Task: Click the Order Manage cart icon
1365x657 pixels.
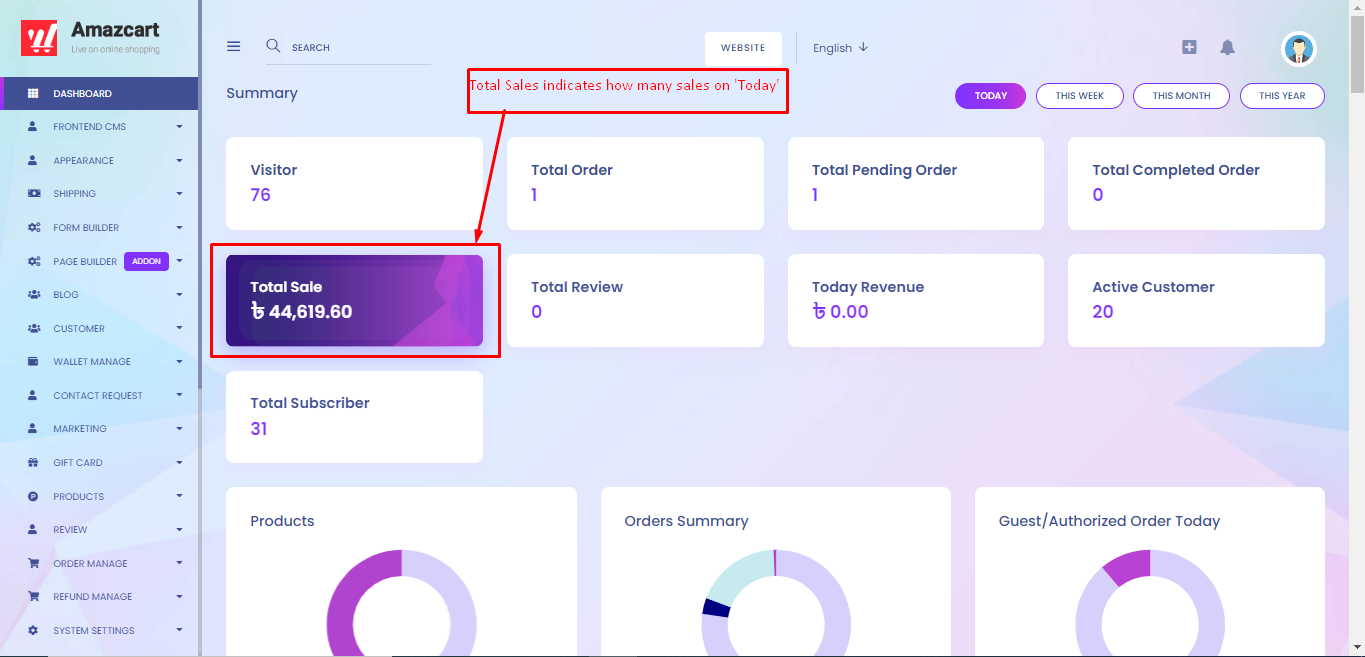Action: point(33,564)
